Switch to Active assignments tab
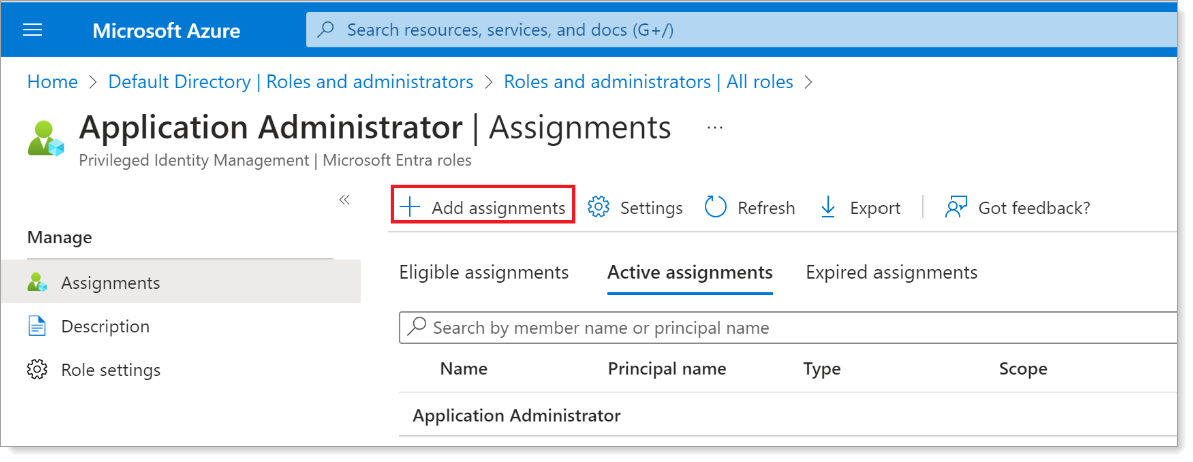Image resolution: width=1193 pixels, height=462 pixels. (x=690, y=272)
